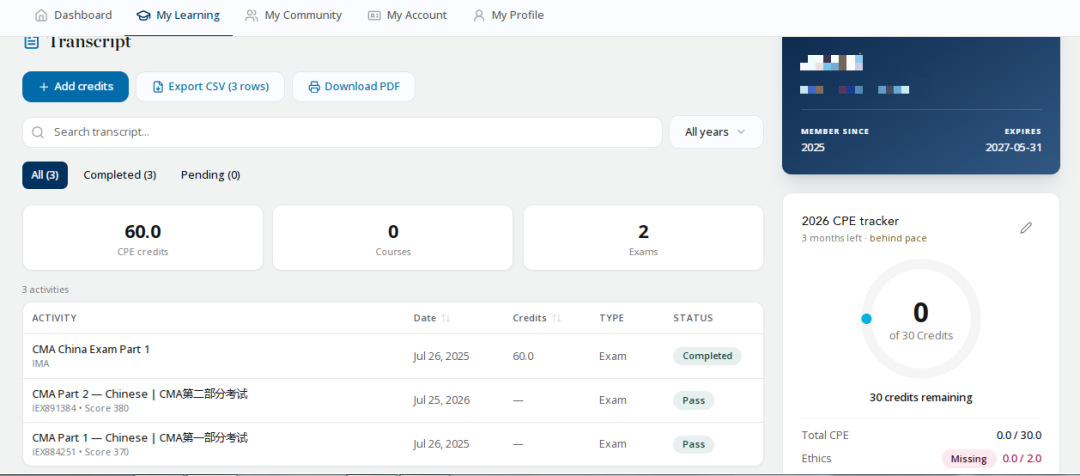
Task: Click the IEX891384 Score 380 text
Action: (x=81, y=408)
